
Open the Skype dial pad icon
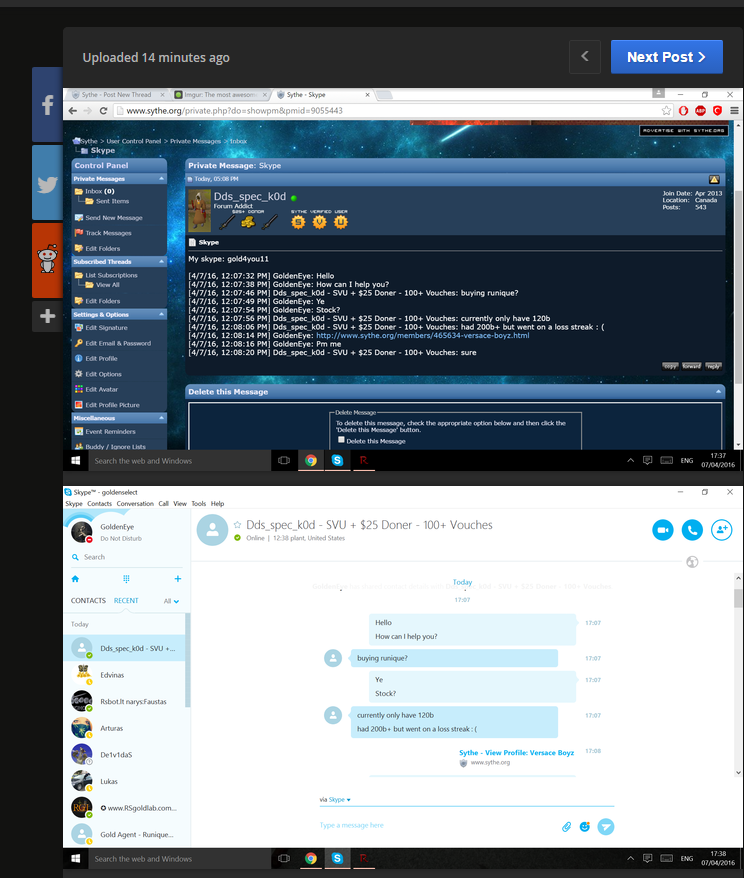[x=126, y=579]
